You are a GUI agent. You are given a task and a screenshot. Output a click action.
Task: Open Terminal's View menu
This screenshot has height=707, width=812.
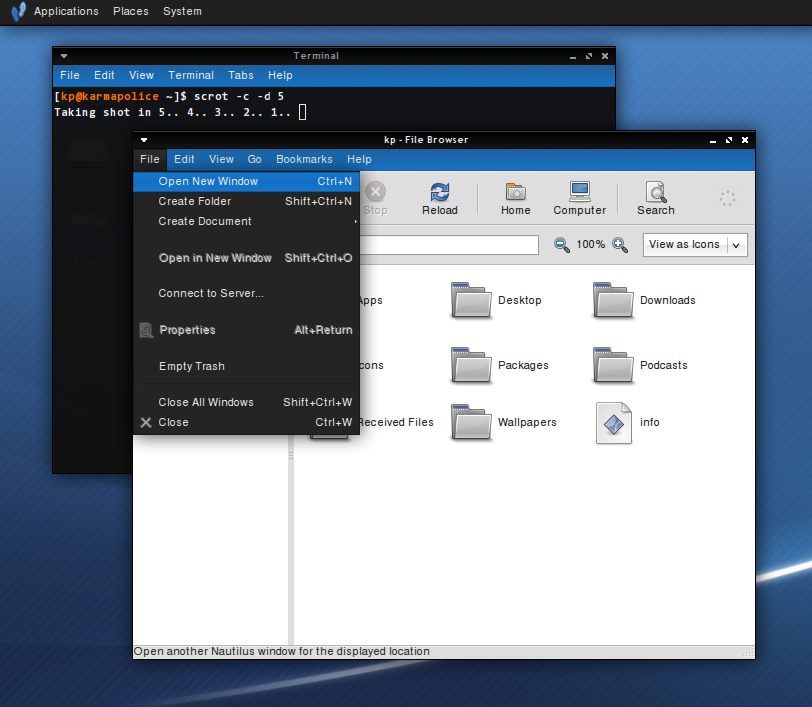pos(141,75)
